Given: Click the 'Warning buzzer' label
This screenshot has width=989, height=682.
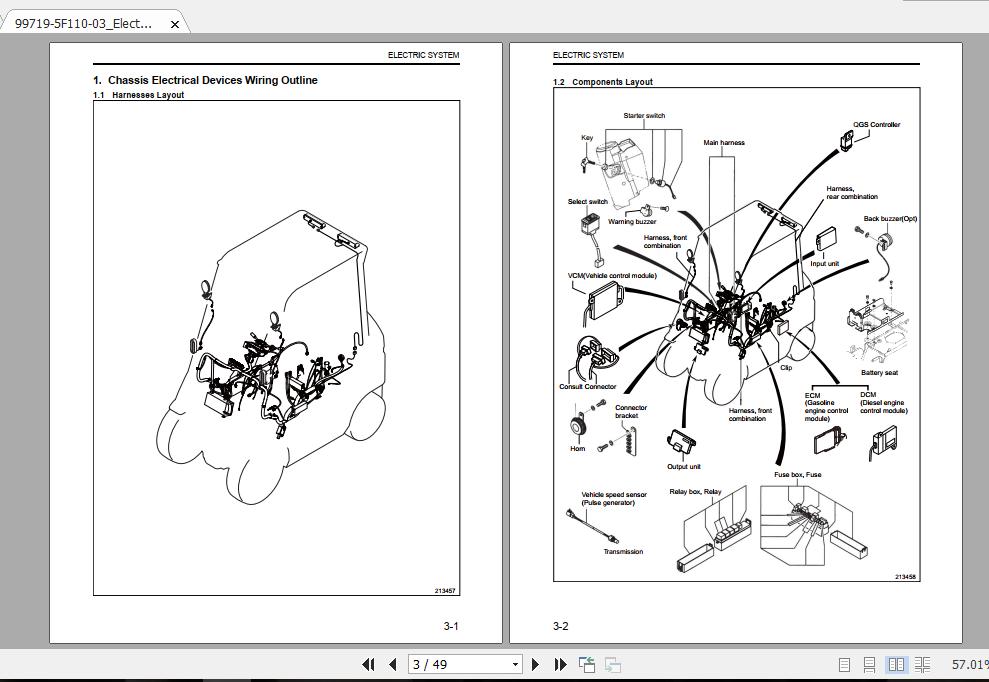Looking at the screenshot, I should pyautogui.click(x=632, y=221).
